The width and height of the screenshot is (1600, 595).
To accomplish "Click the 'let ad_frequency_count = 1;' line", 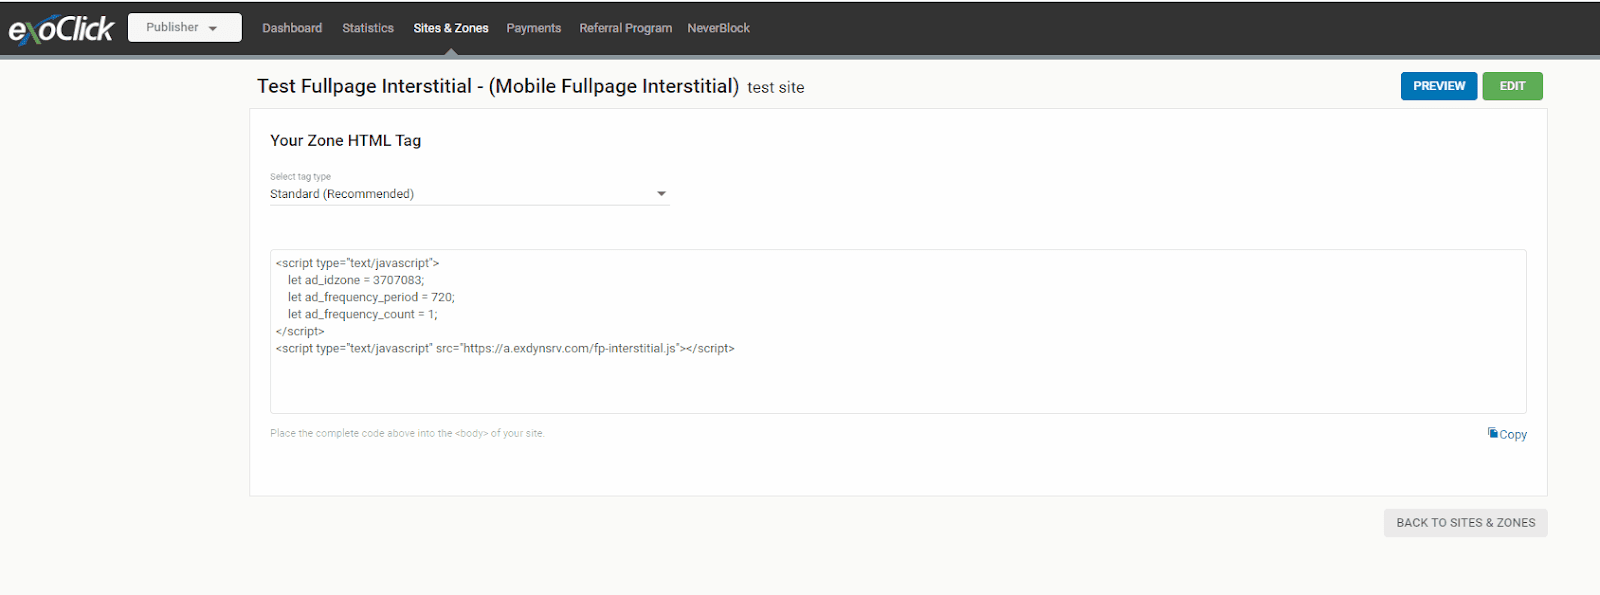I will [x=363, y=314].
